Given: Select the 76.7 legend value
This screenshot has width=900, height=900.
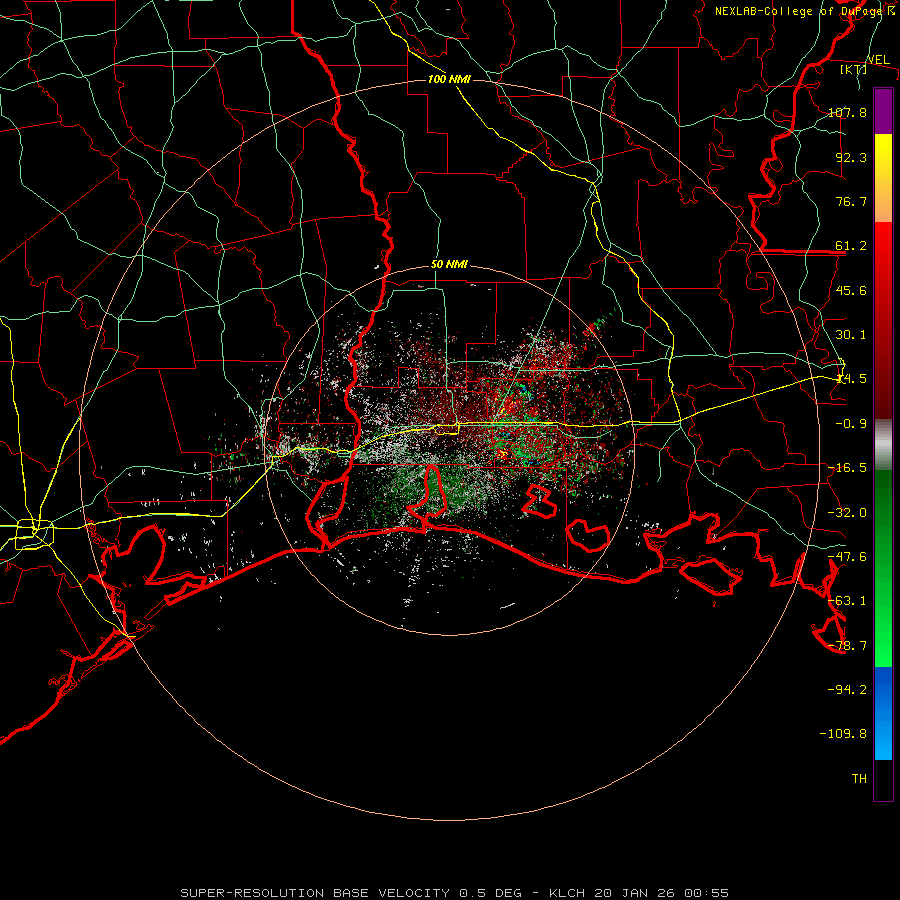Looking at the screenshot, I should [851, 201].
